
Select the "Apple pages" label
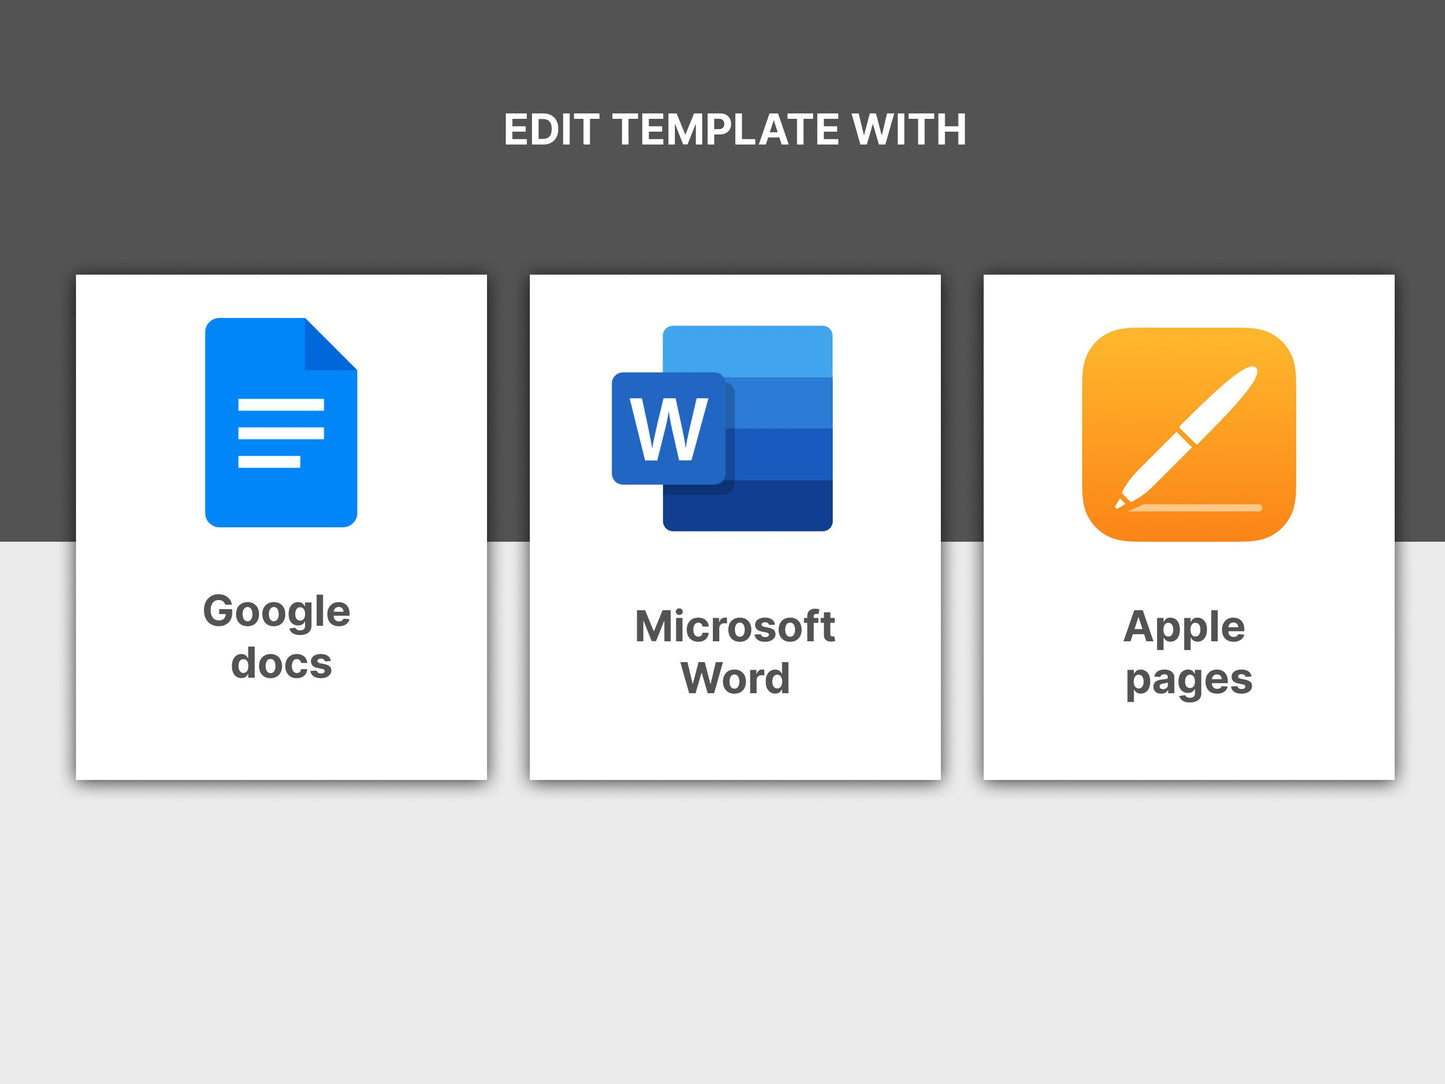tap(1188, 652)
